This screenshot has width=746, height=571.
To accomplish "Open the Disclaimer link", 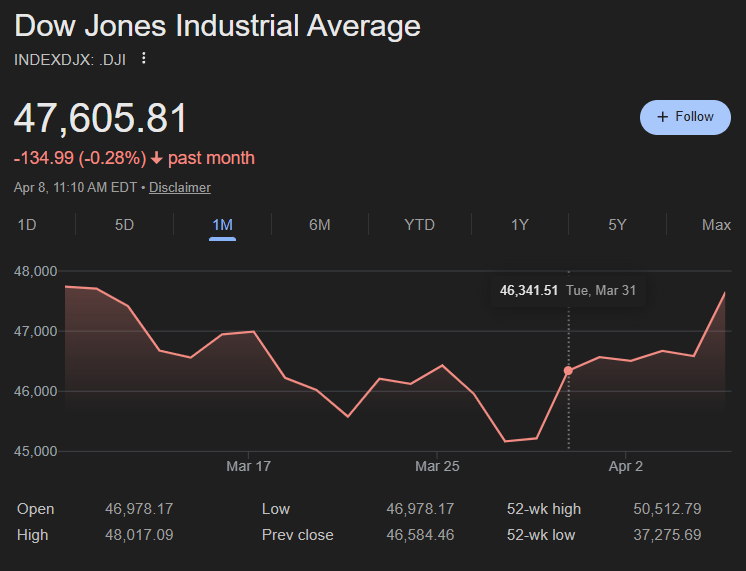I will [180, 187].
